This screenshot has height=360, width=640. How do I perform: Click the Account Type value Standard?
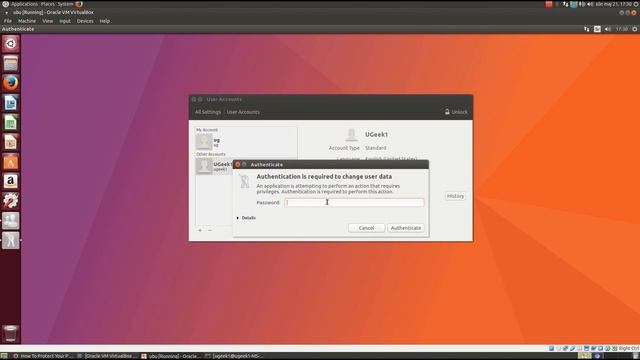pos(376,148)
